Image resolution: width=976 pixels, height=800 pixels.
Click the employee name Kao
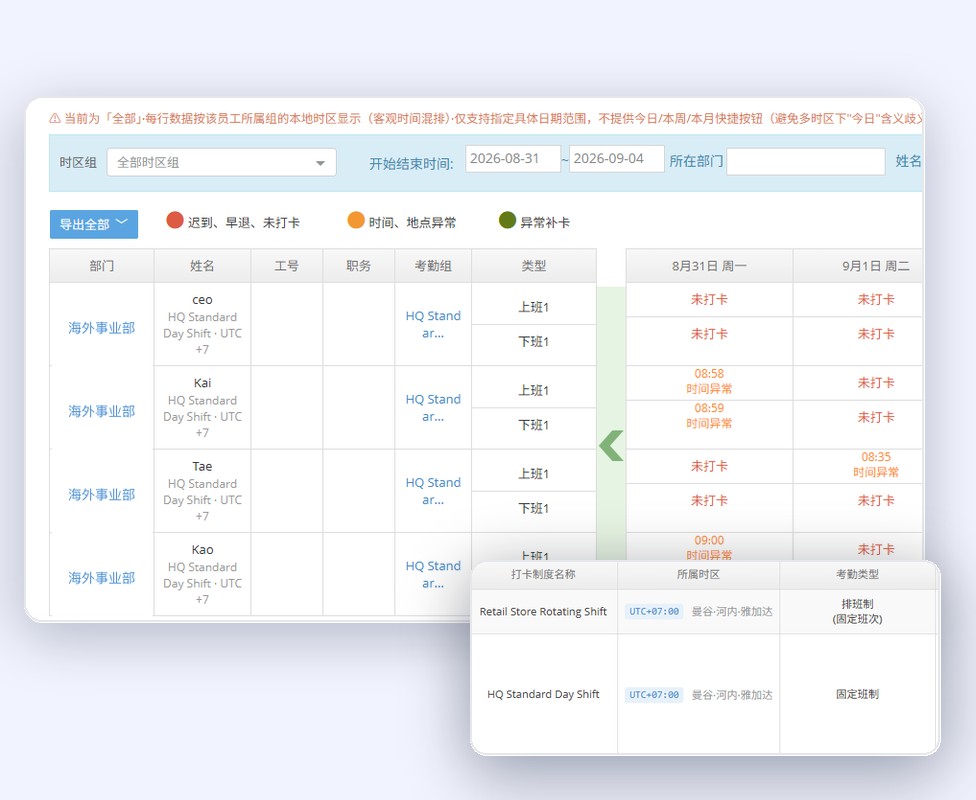pos(202,550)
